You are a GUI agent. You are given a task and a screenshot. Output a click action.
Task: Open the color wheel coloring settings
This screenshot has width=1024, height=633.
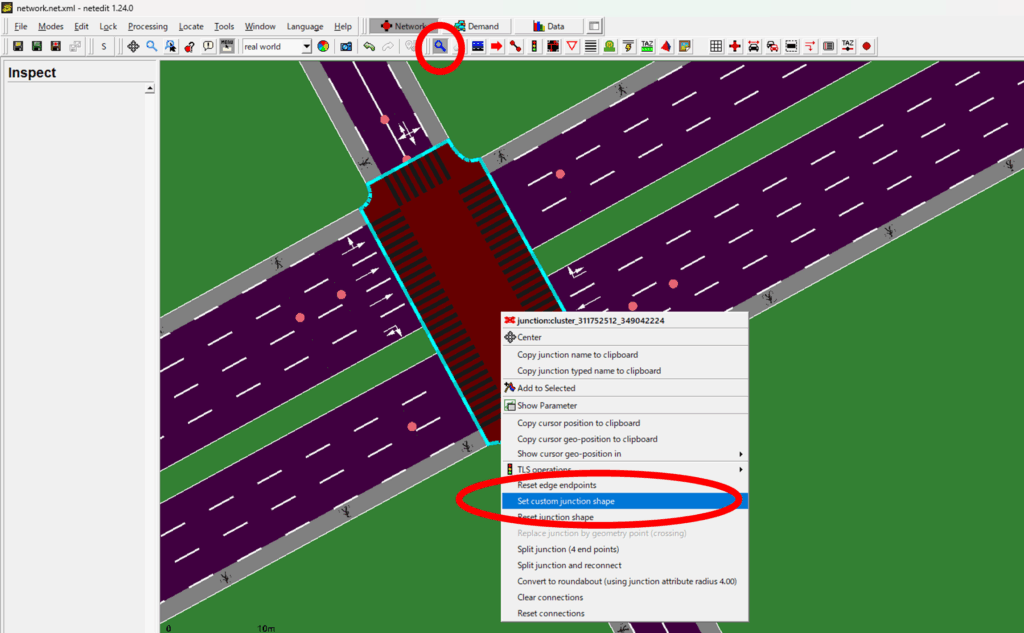(x=323, y=46)
